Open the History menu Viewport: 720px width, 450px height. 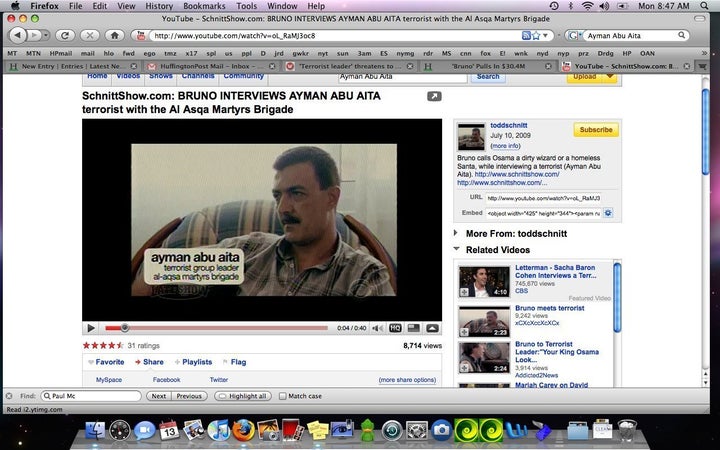pyautogui.click(x=159, y=6)
